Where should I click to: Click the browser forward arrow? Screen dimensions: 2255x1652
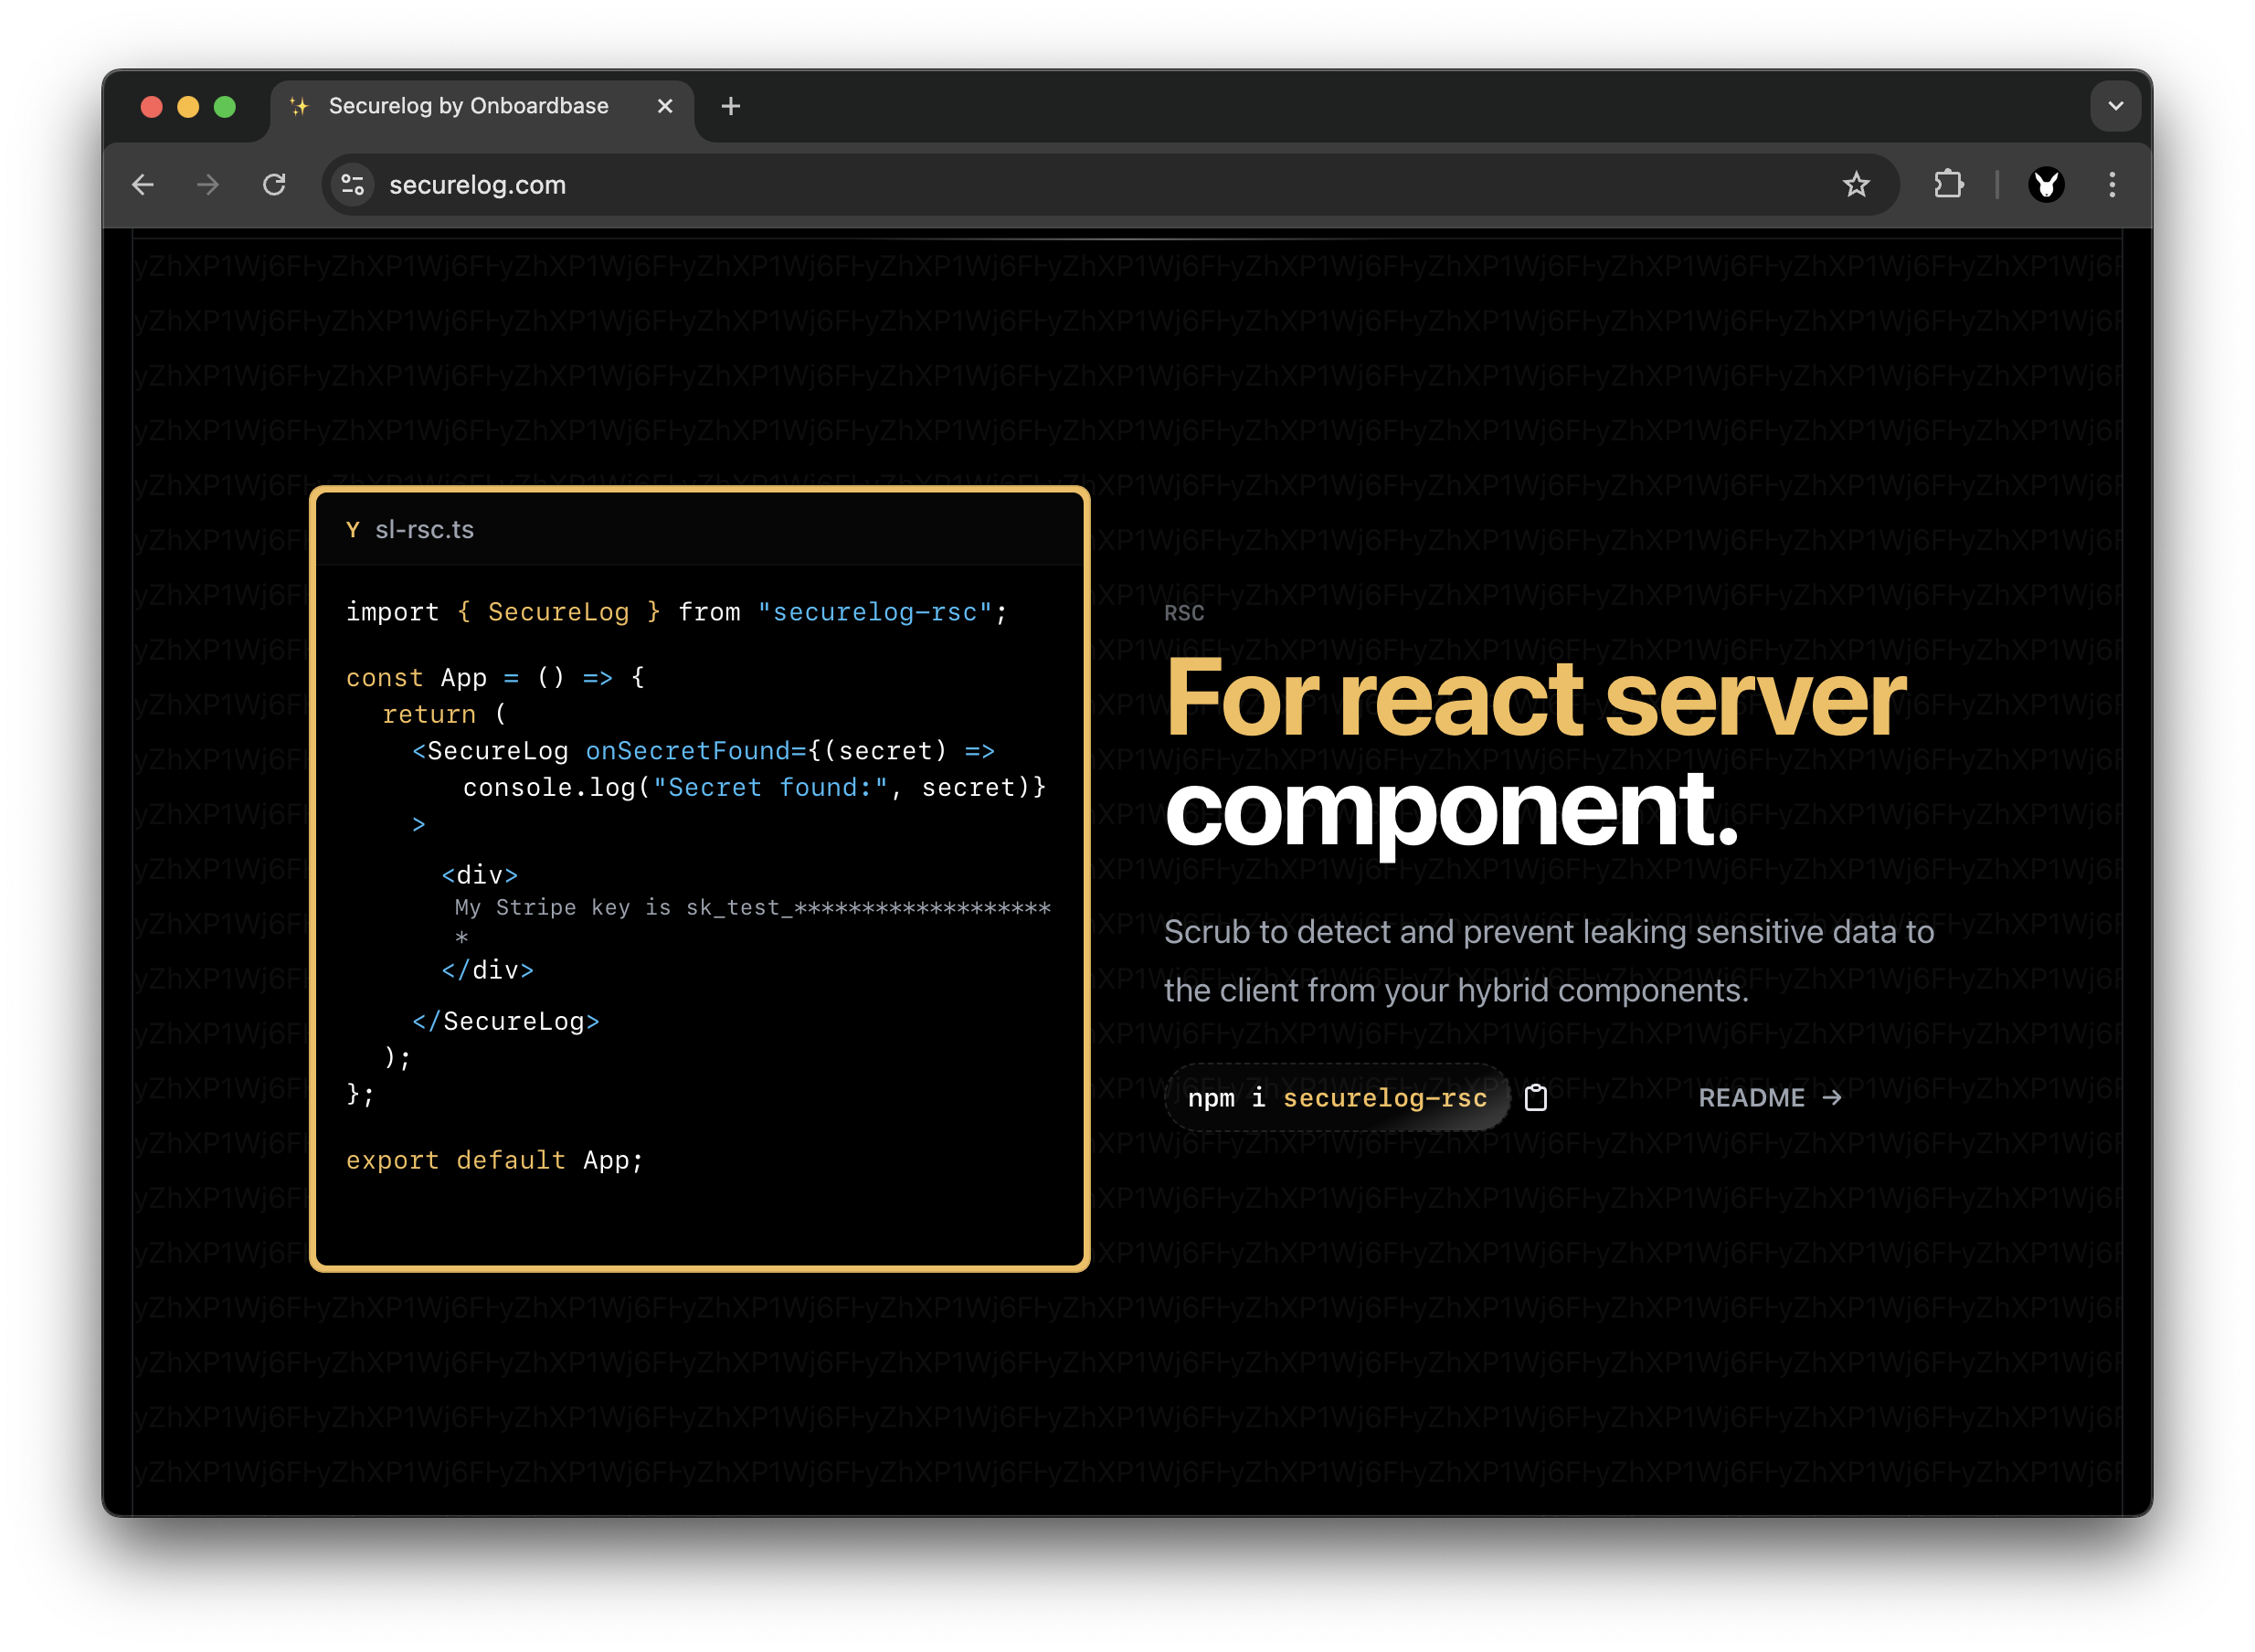pos(208,185)
